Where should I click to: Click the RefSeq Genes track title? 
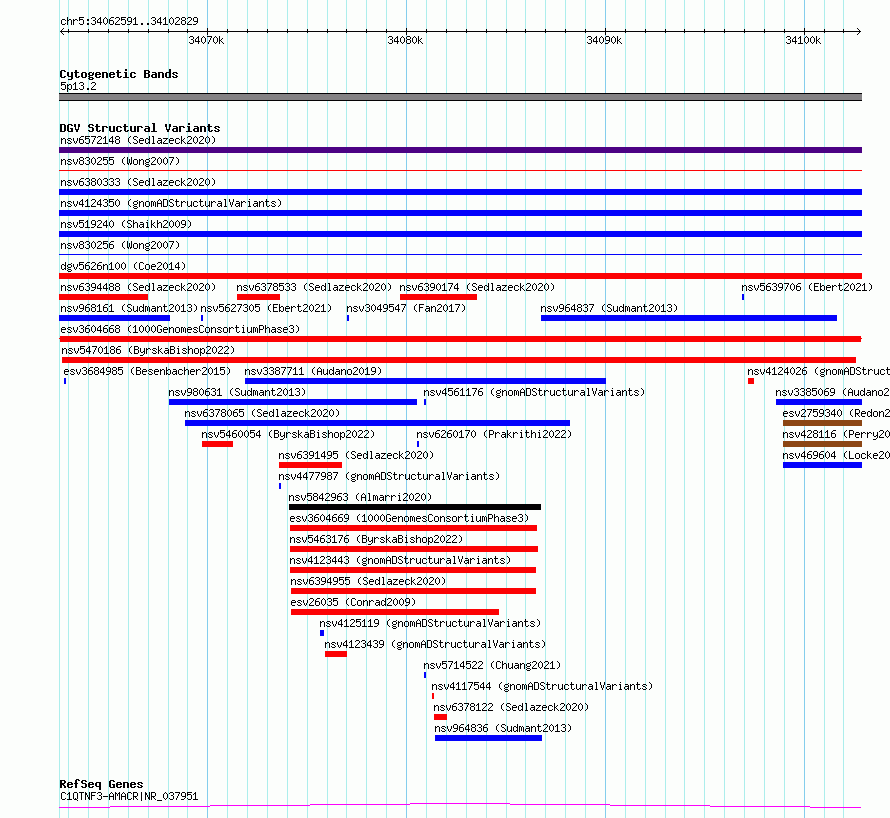101,784
